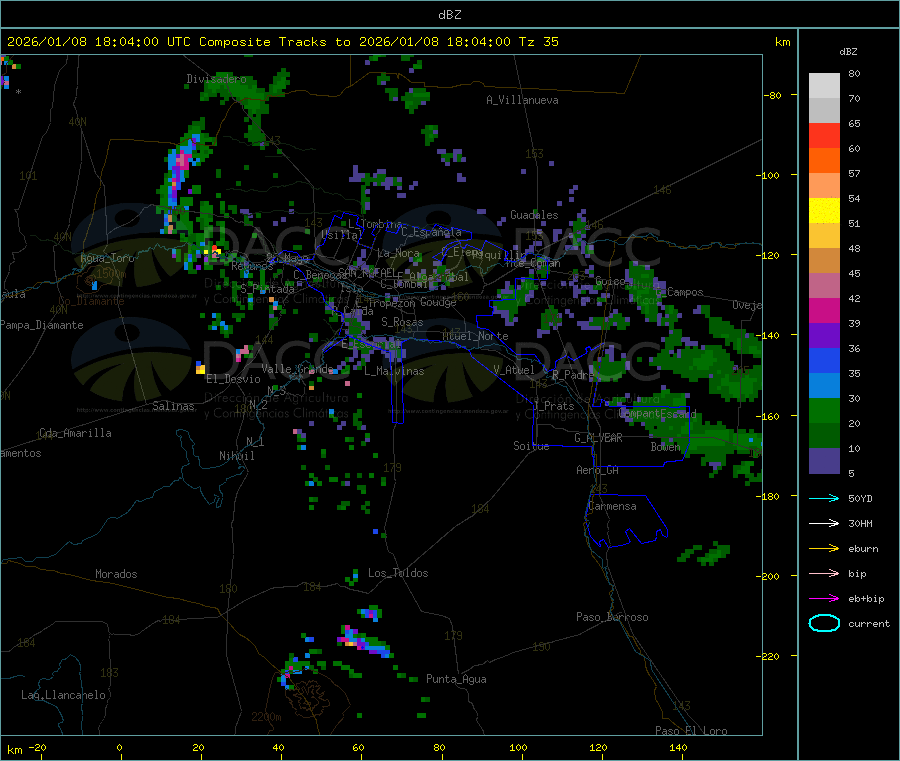
Task: Select the bright yellow 51–54 dBZ swatch
Action: click(824, 211)
